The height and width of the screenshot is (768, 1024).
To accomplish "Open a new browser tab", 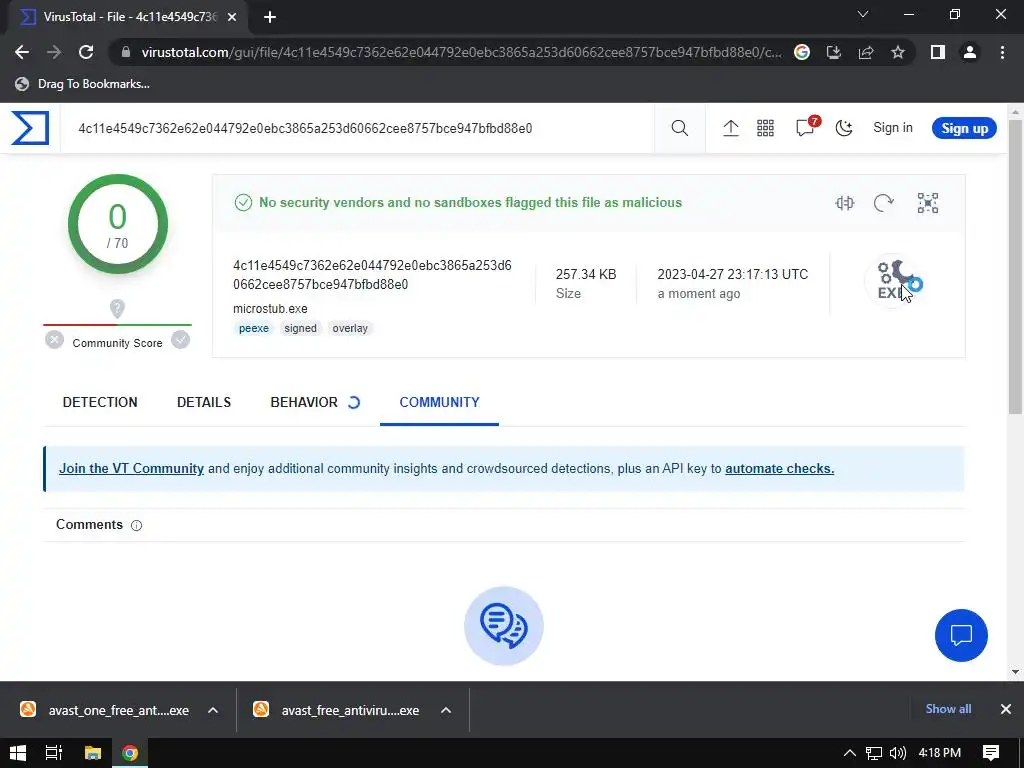I will click(270, 18).
